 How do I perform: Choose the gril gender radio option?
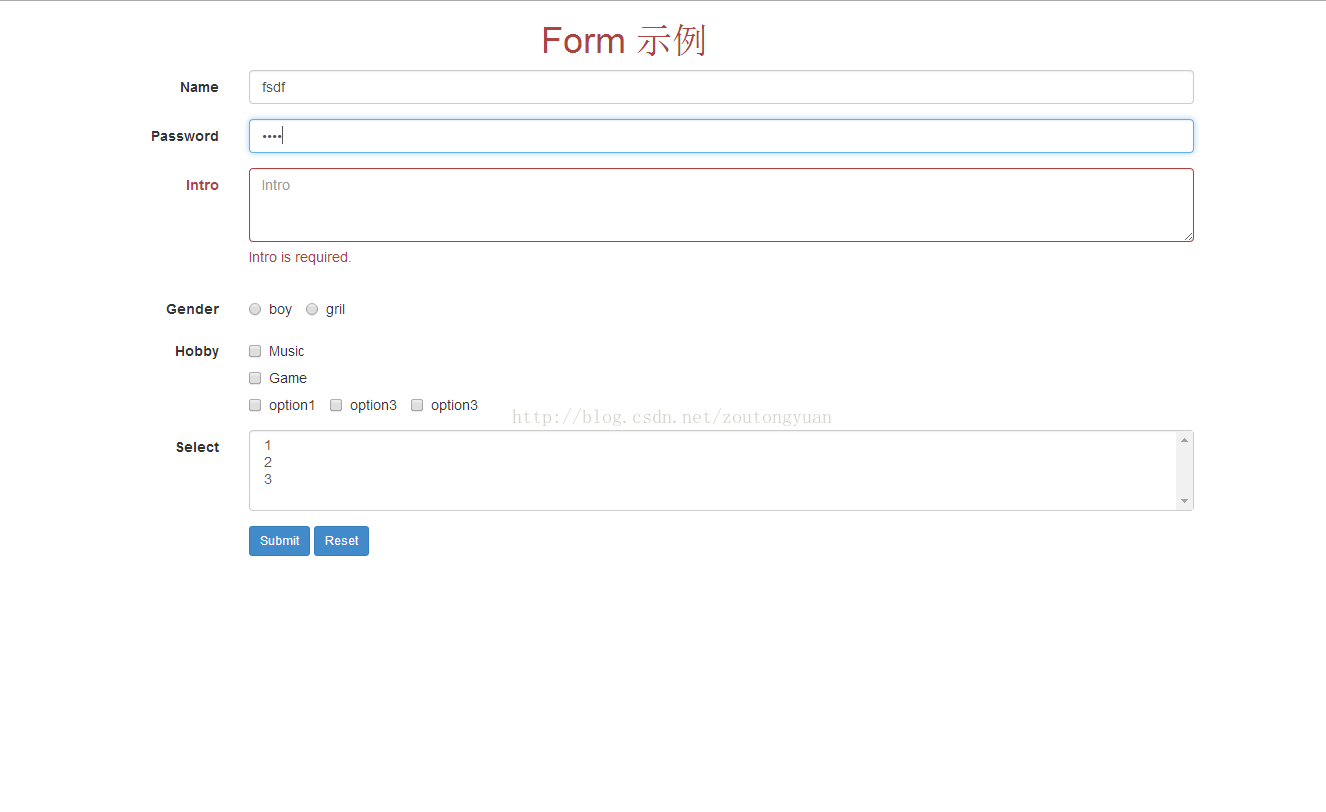coord(312,309)
